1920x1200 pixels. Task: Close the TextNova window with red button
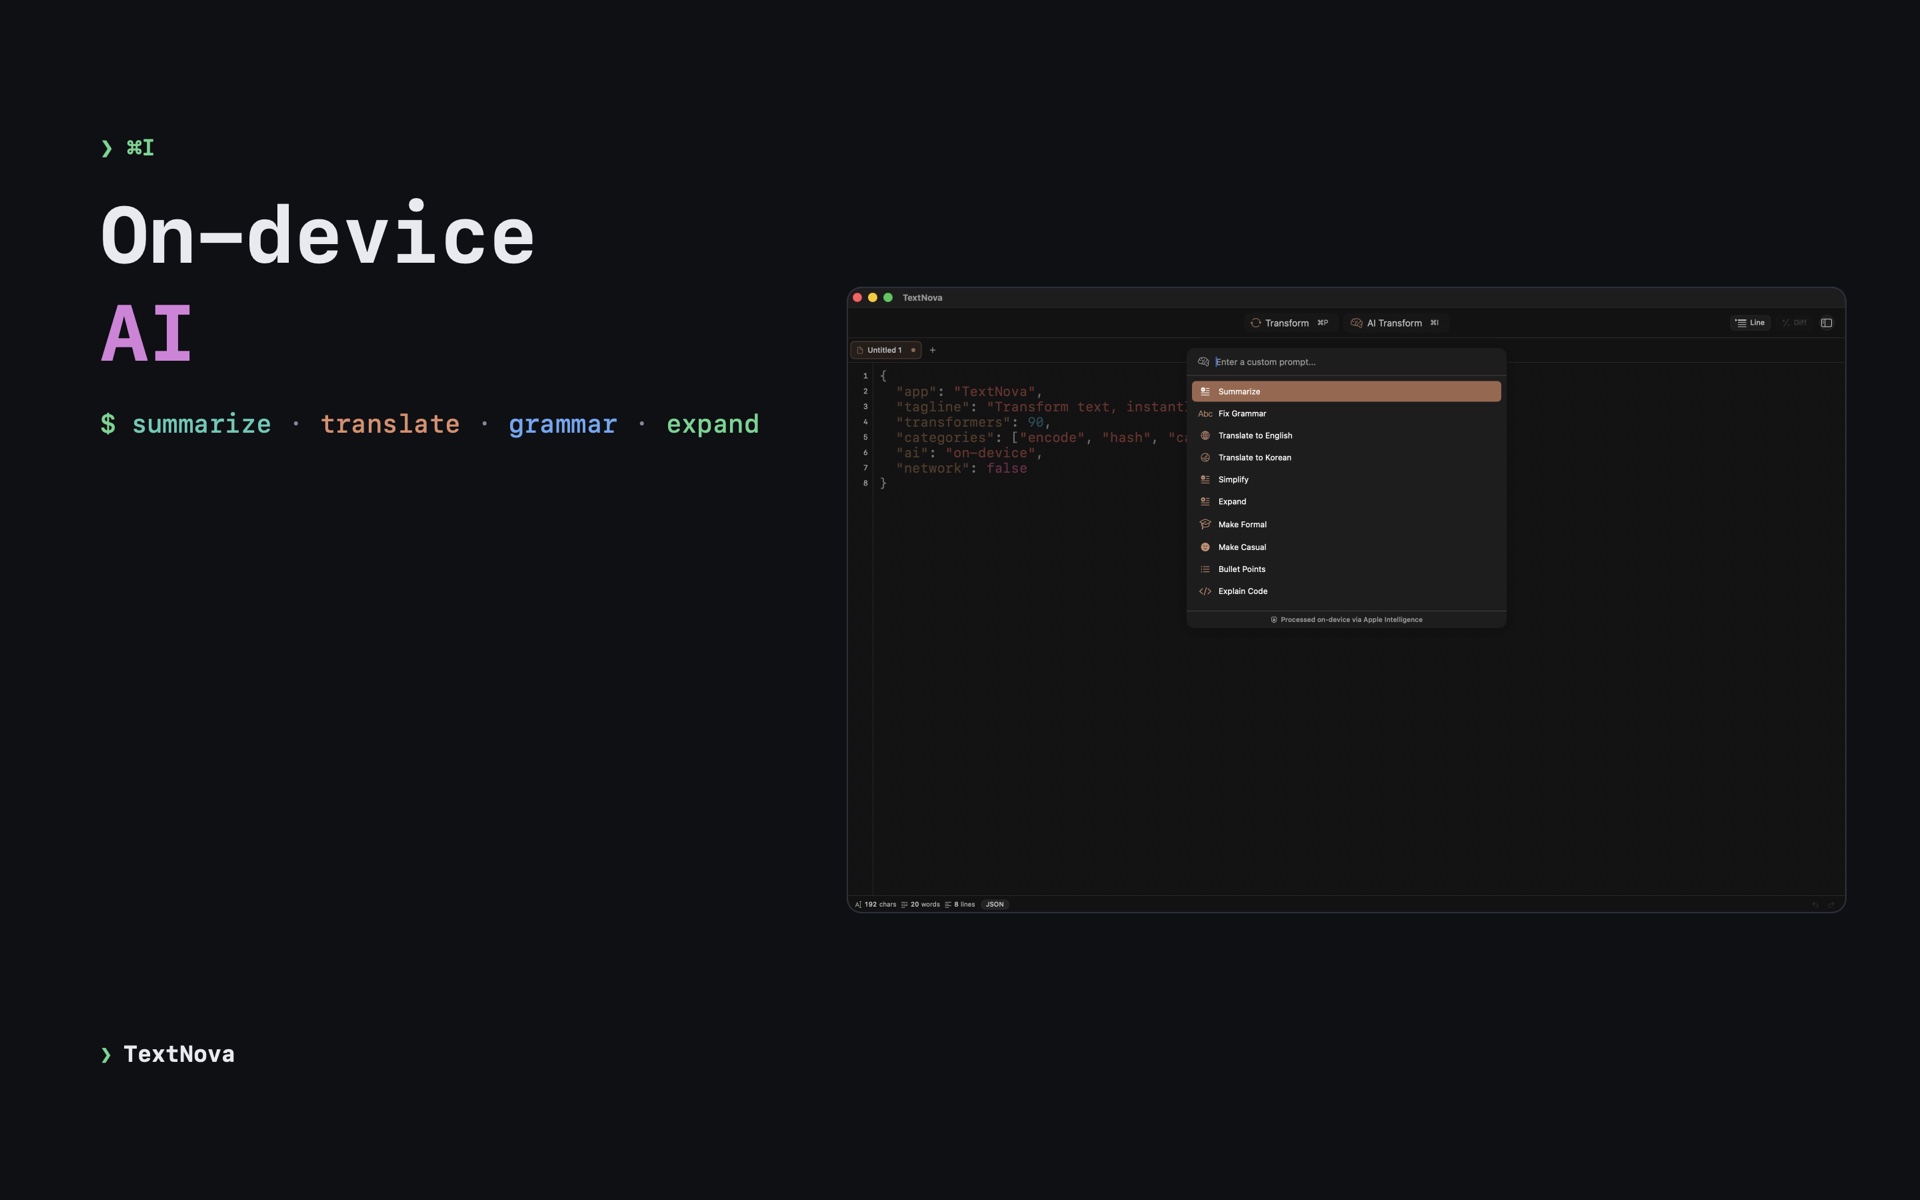(x=857, y=297)
